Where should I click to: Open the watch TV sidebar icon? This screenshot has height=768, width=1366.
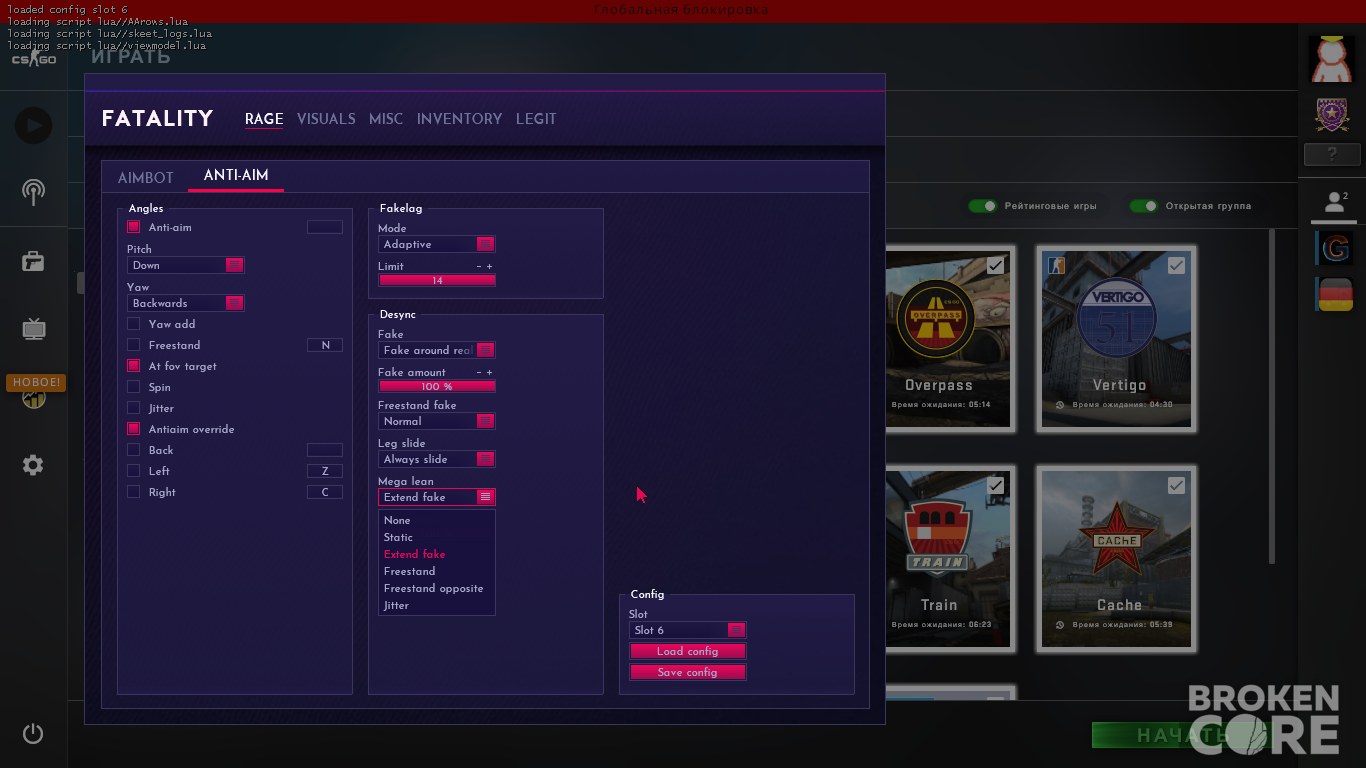coord(33,328)
